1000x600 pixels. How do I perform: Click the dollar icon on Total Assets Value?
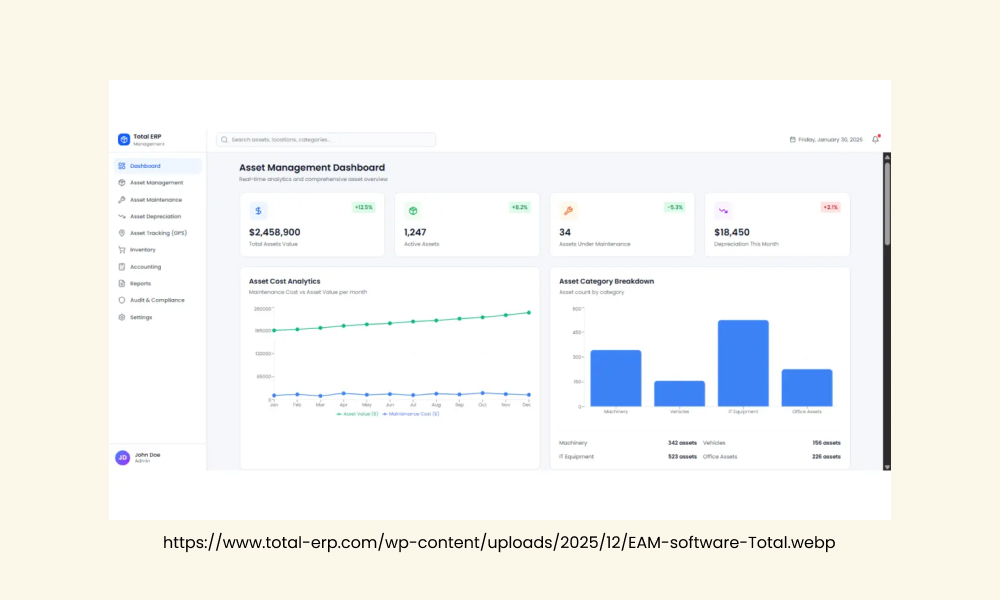(258, 210)
